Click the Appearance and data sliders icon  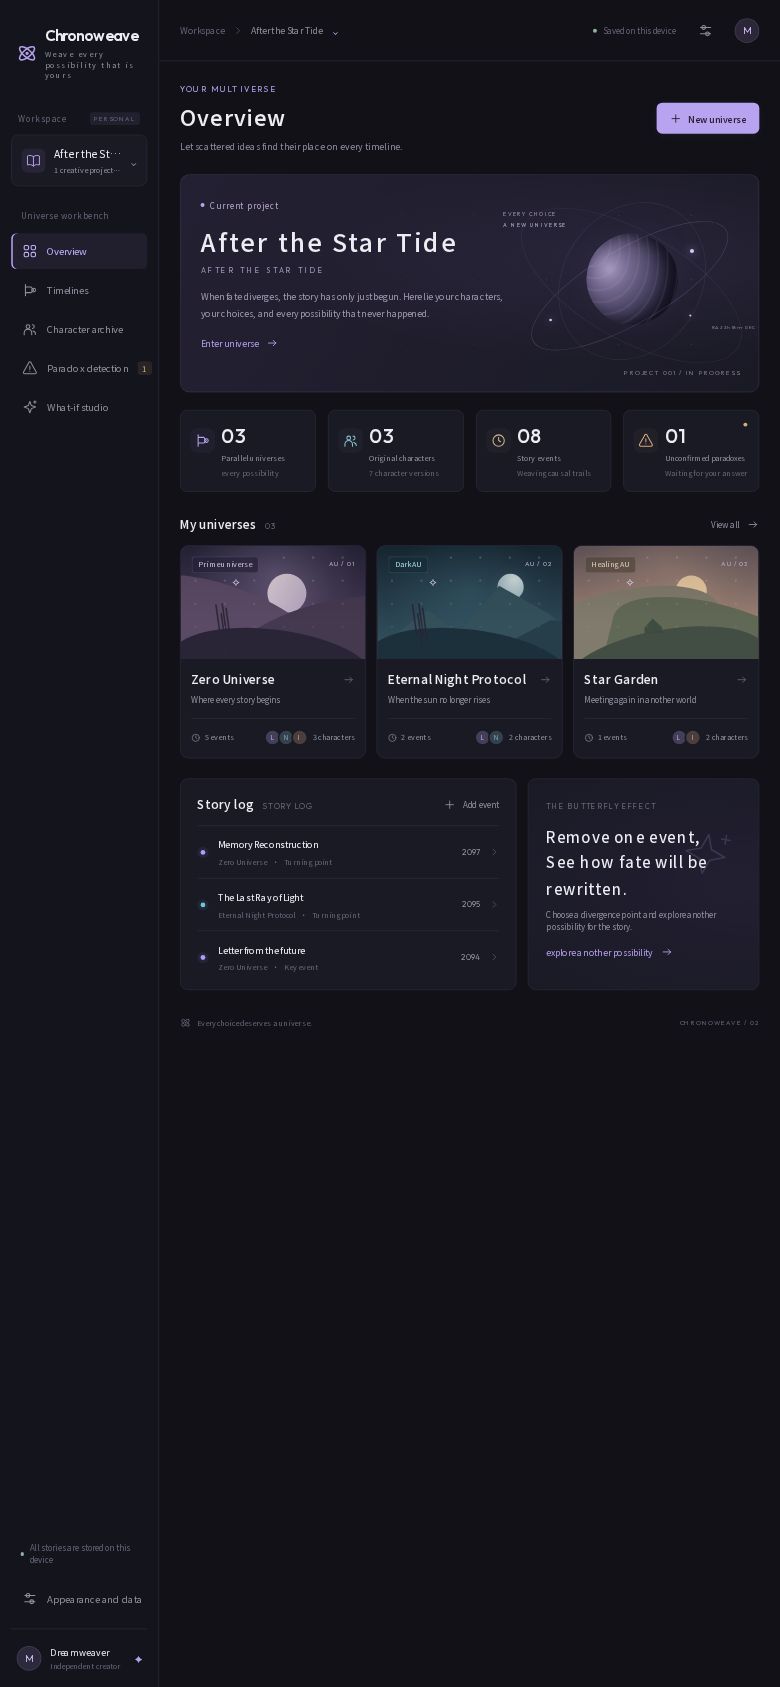[30, 1599]
